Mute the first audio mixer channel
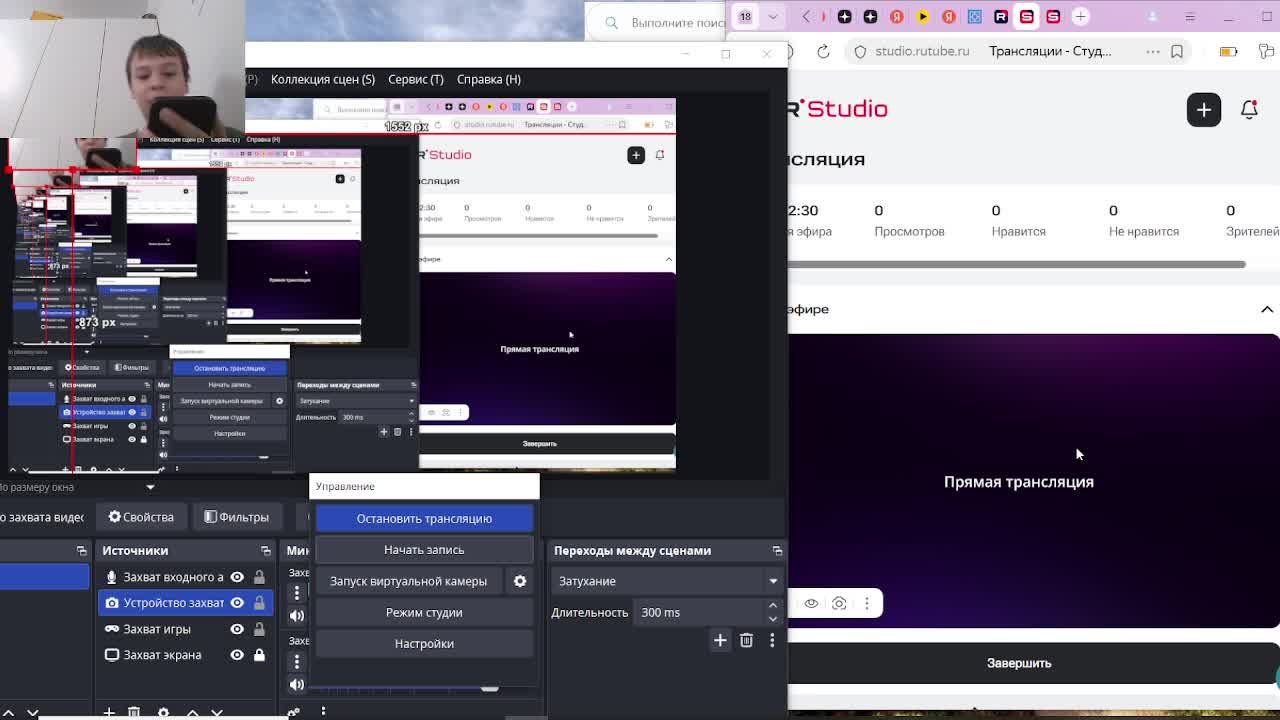The image size is (1280, 720). [x=297, y=616]
